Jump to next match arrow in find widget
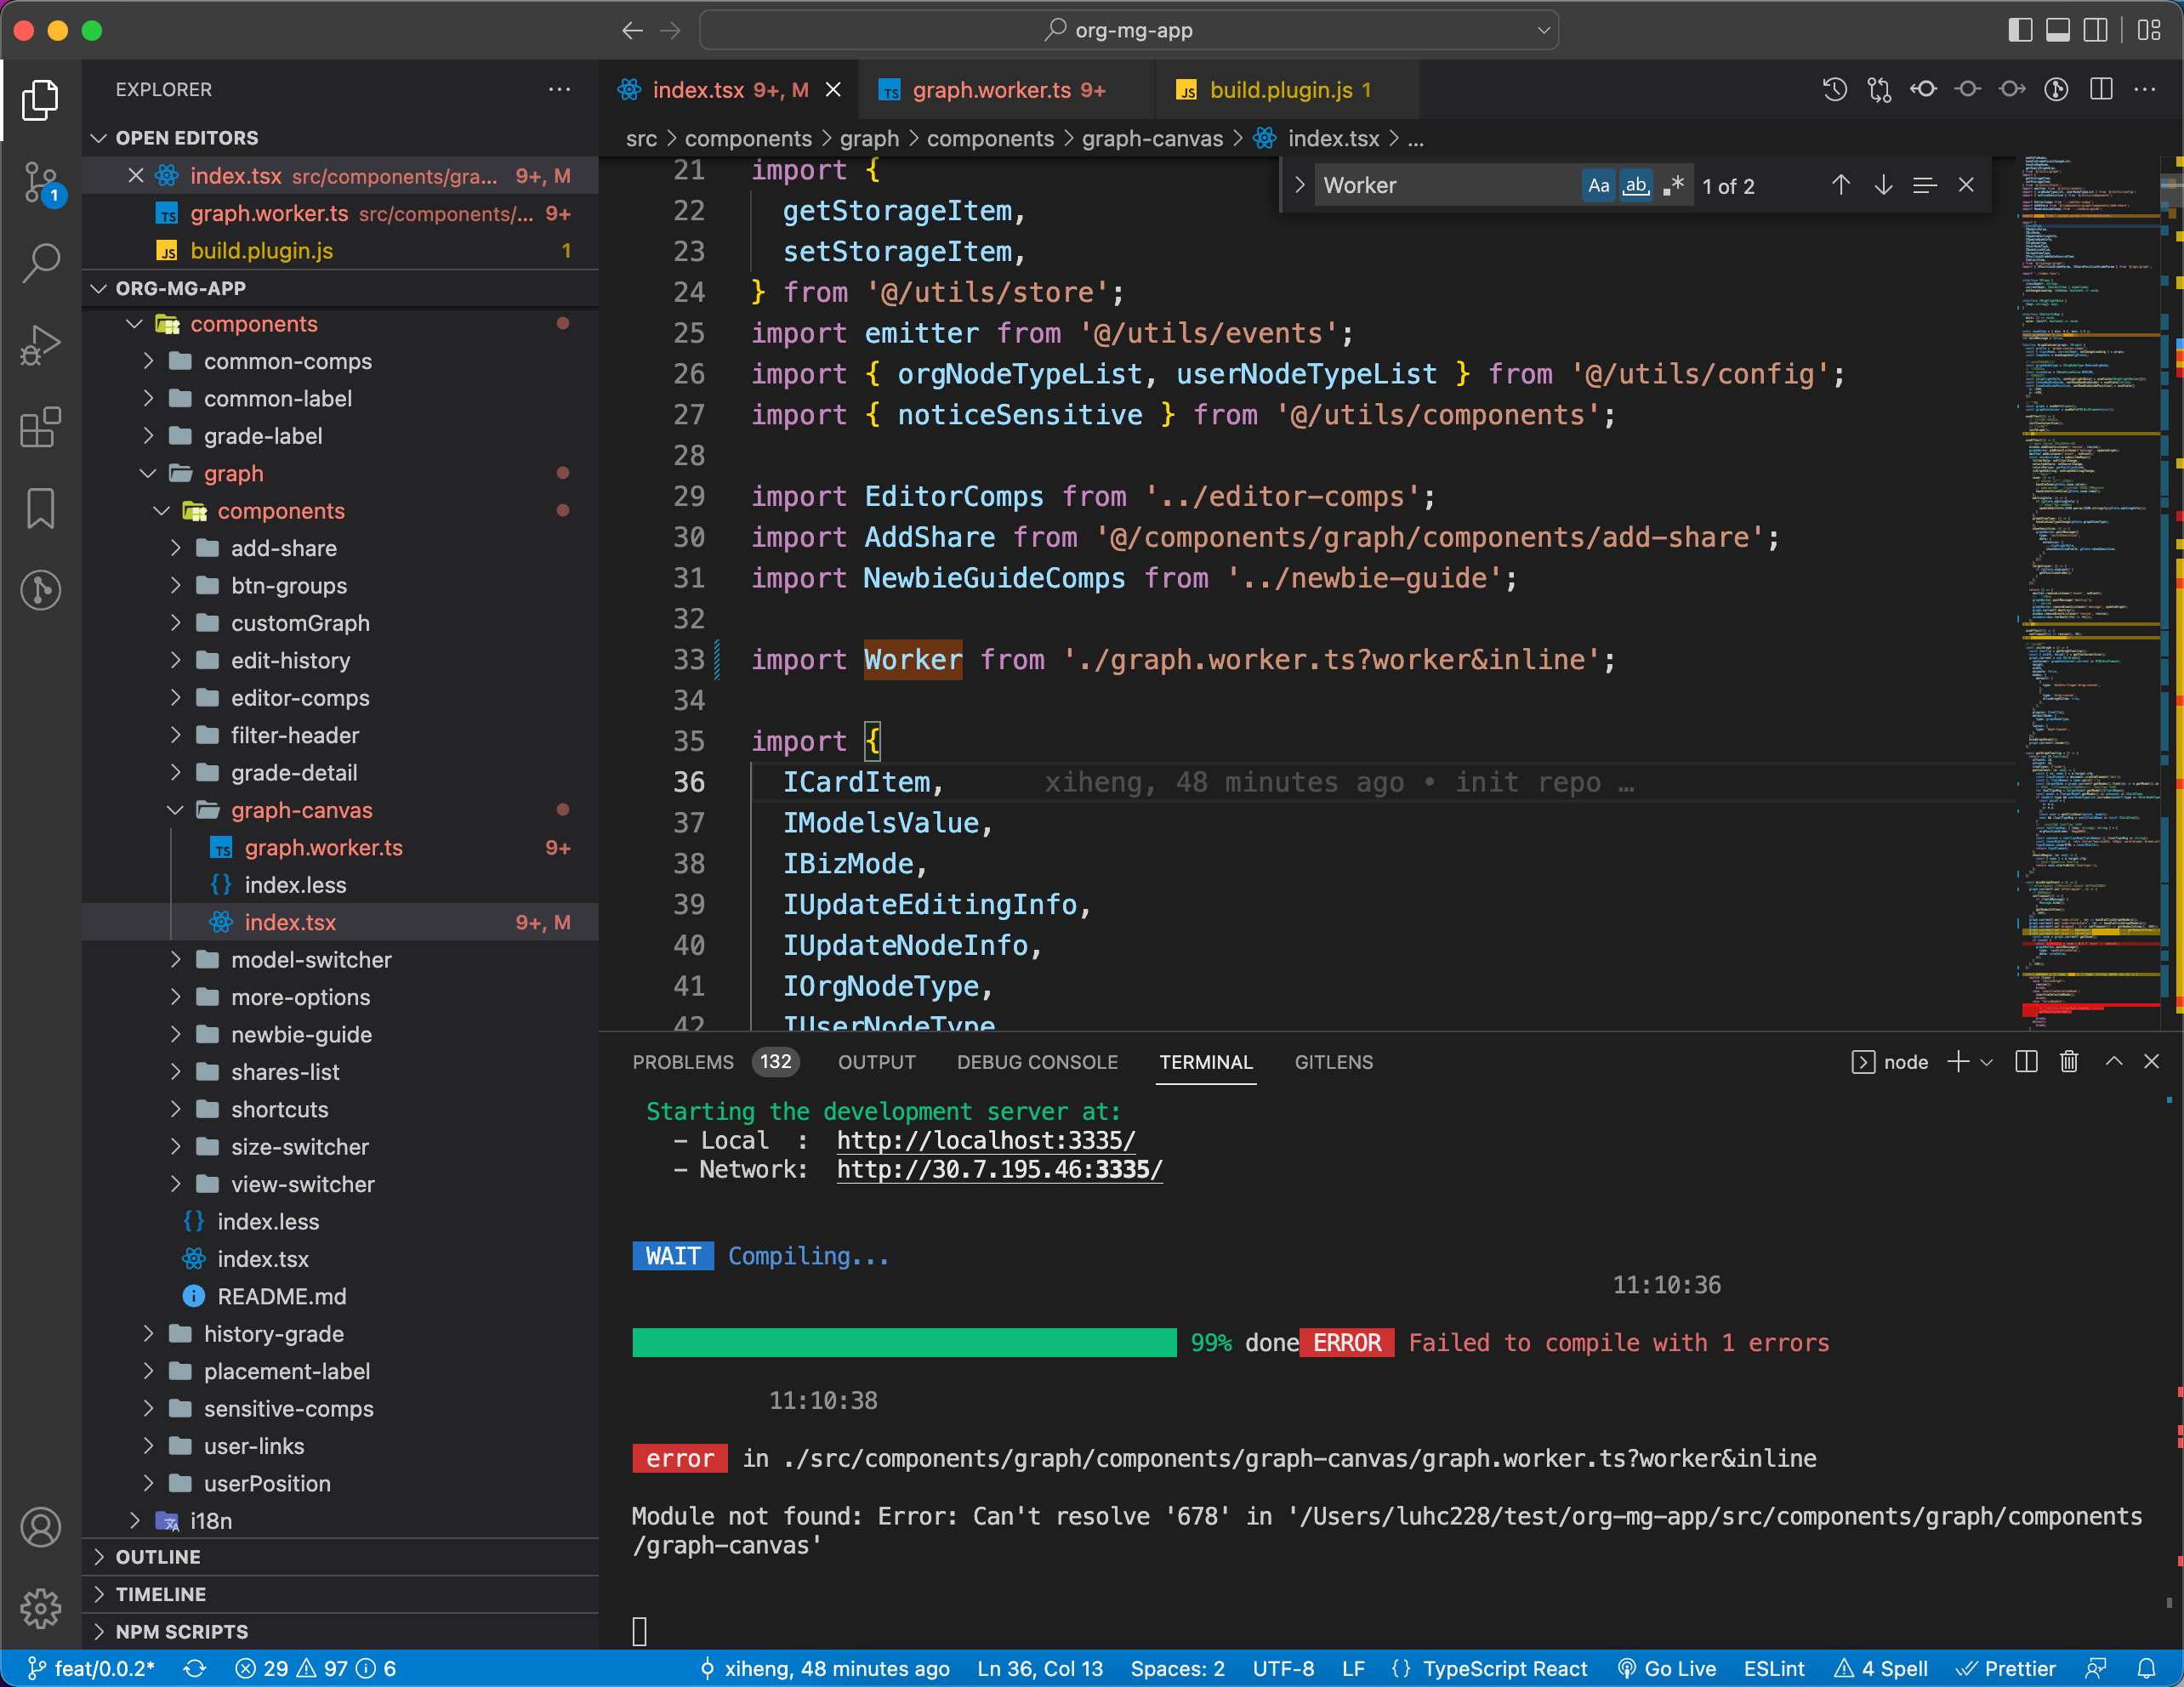Viewport: 2184px width, 1687px height. (1883, 185)
